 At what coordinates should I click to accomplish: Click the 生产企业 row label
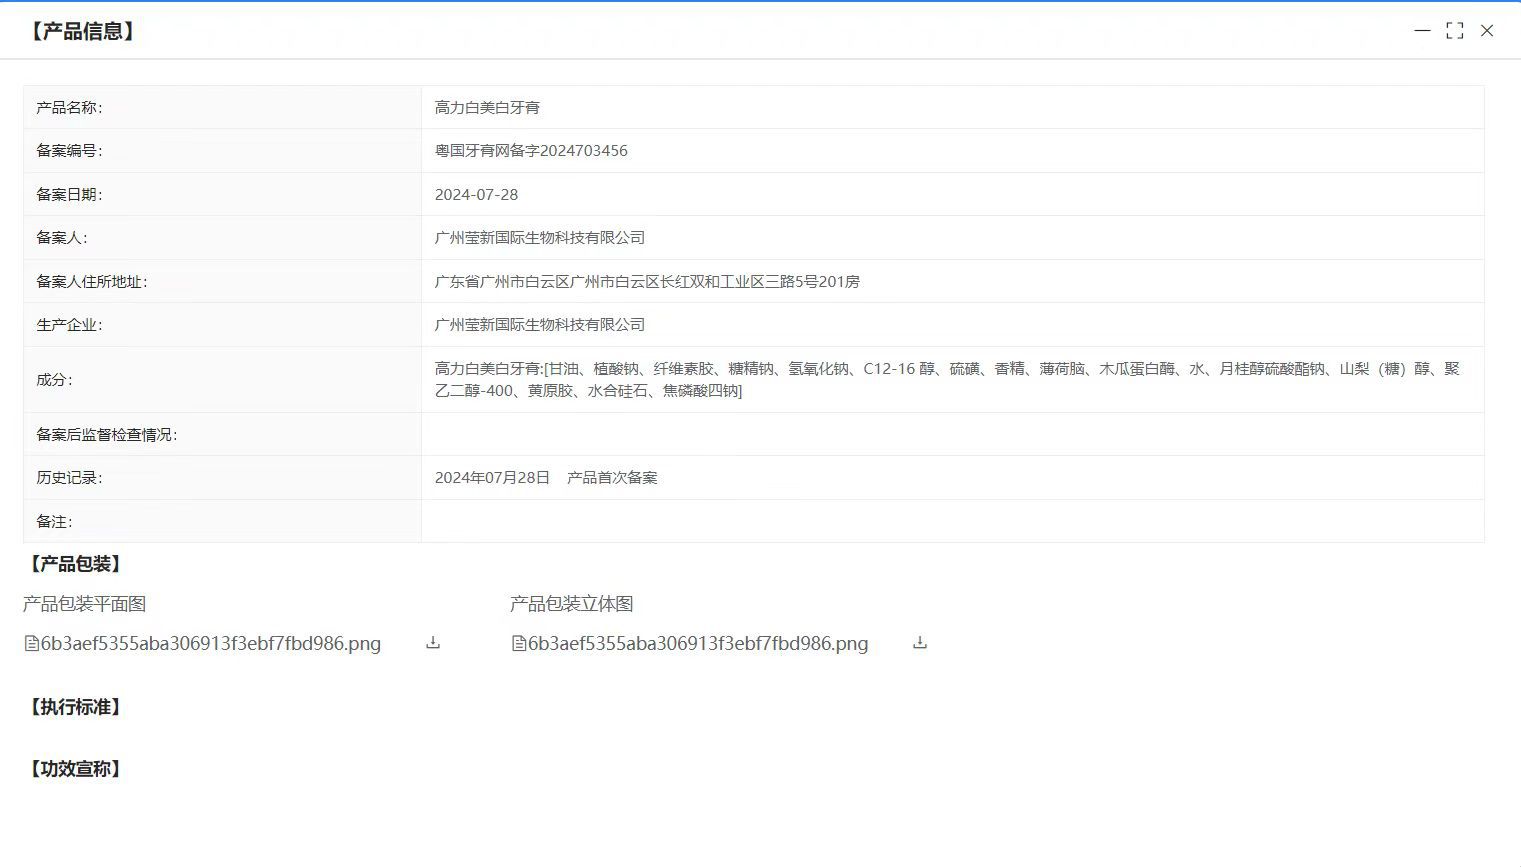pyautogui.click(x=69, y=325)
